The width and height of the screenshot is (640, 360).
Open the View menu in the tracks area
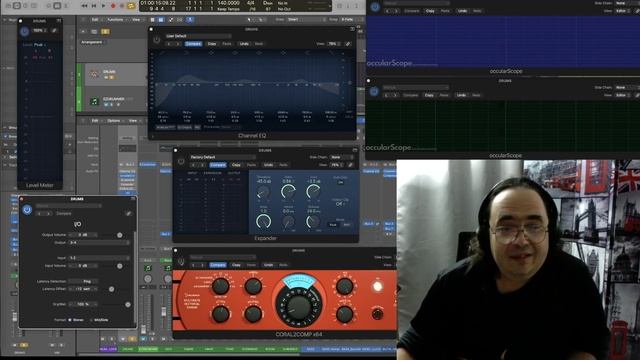point(136,20)
